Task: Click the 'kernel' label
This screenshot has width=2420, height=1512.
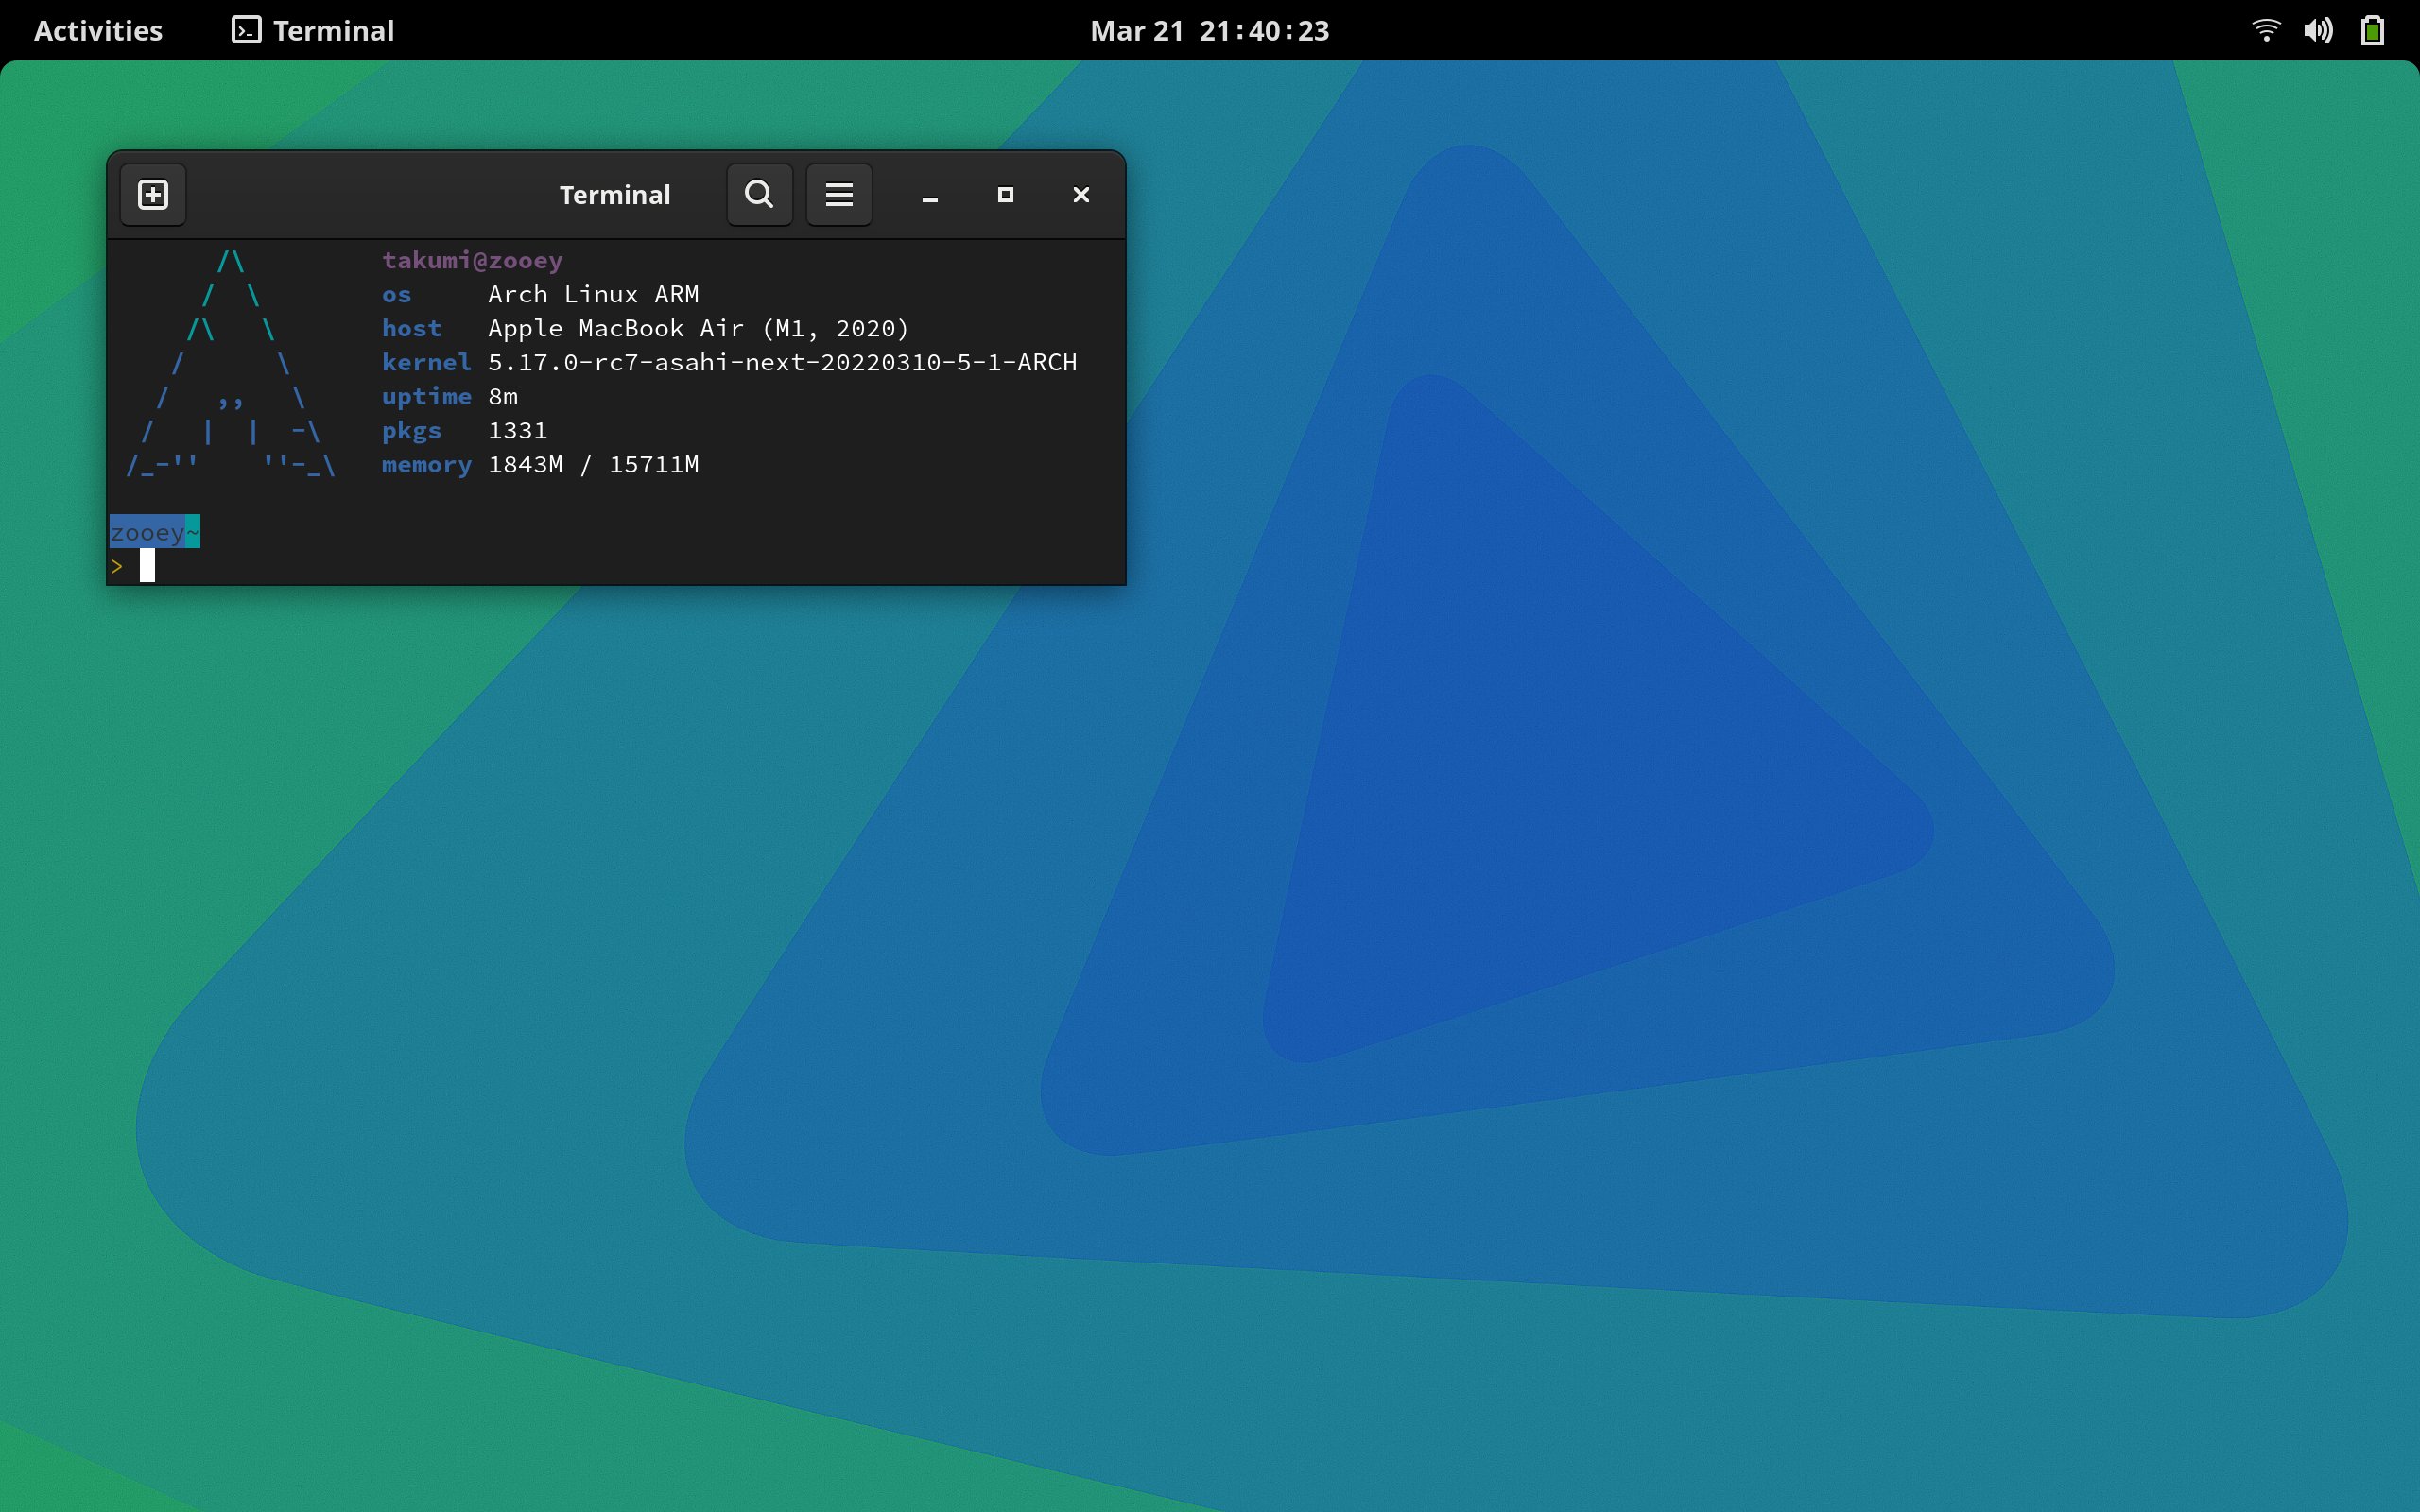Action: click(x=427, y=363)
